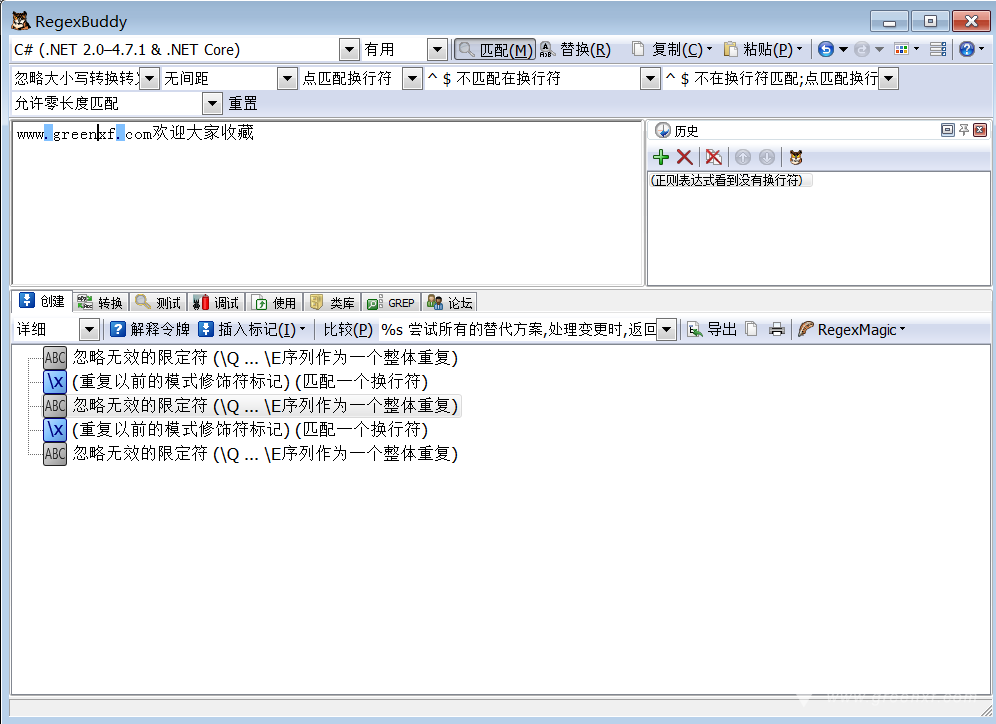Delete history entry with the red X icon
This screenshot has height=724, width=996.
tap(685, 157)
